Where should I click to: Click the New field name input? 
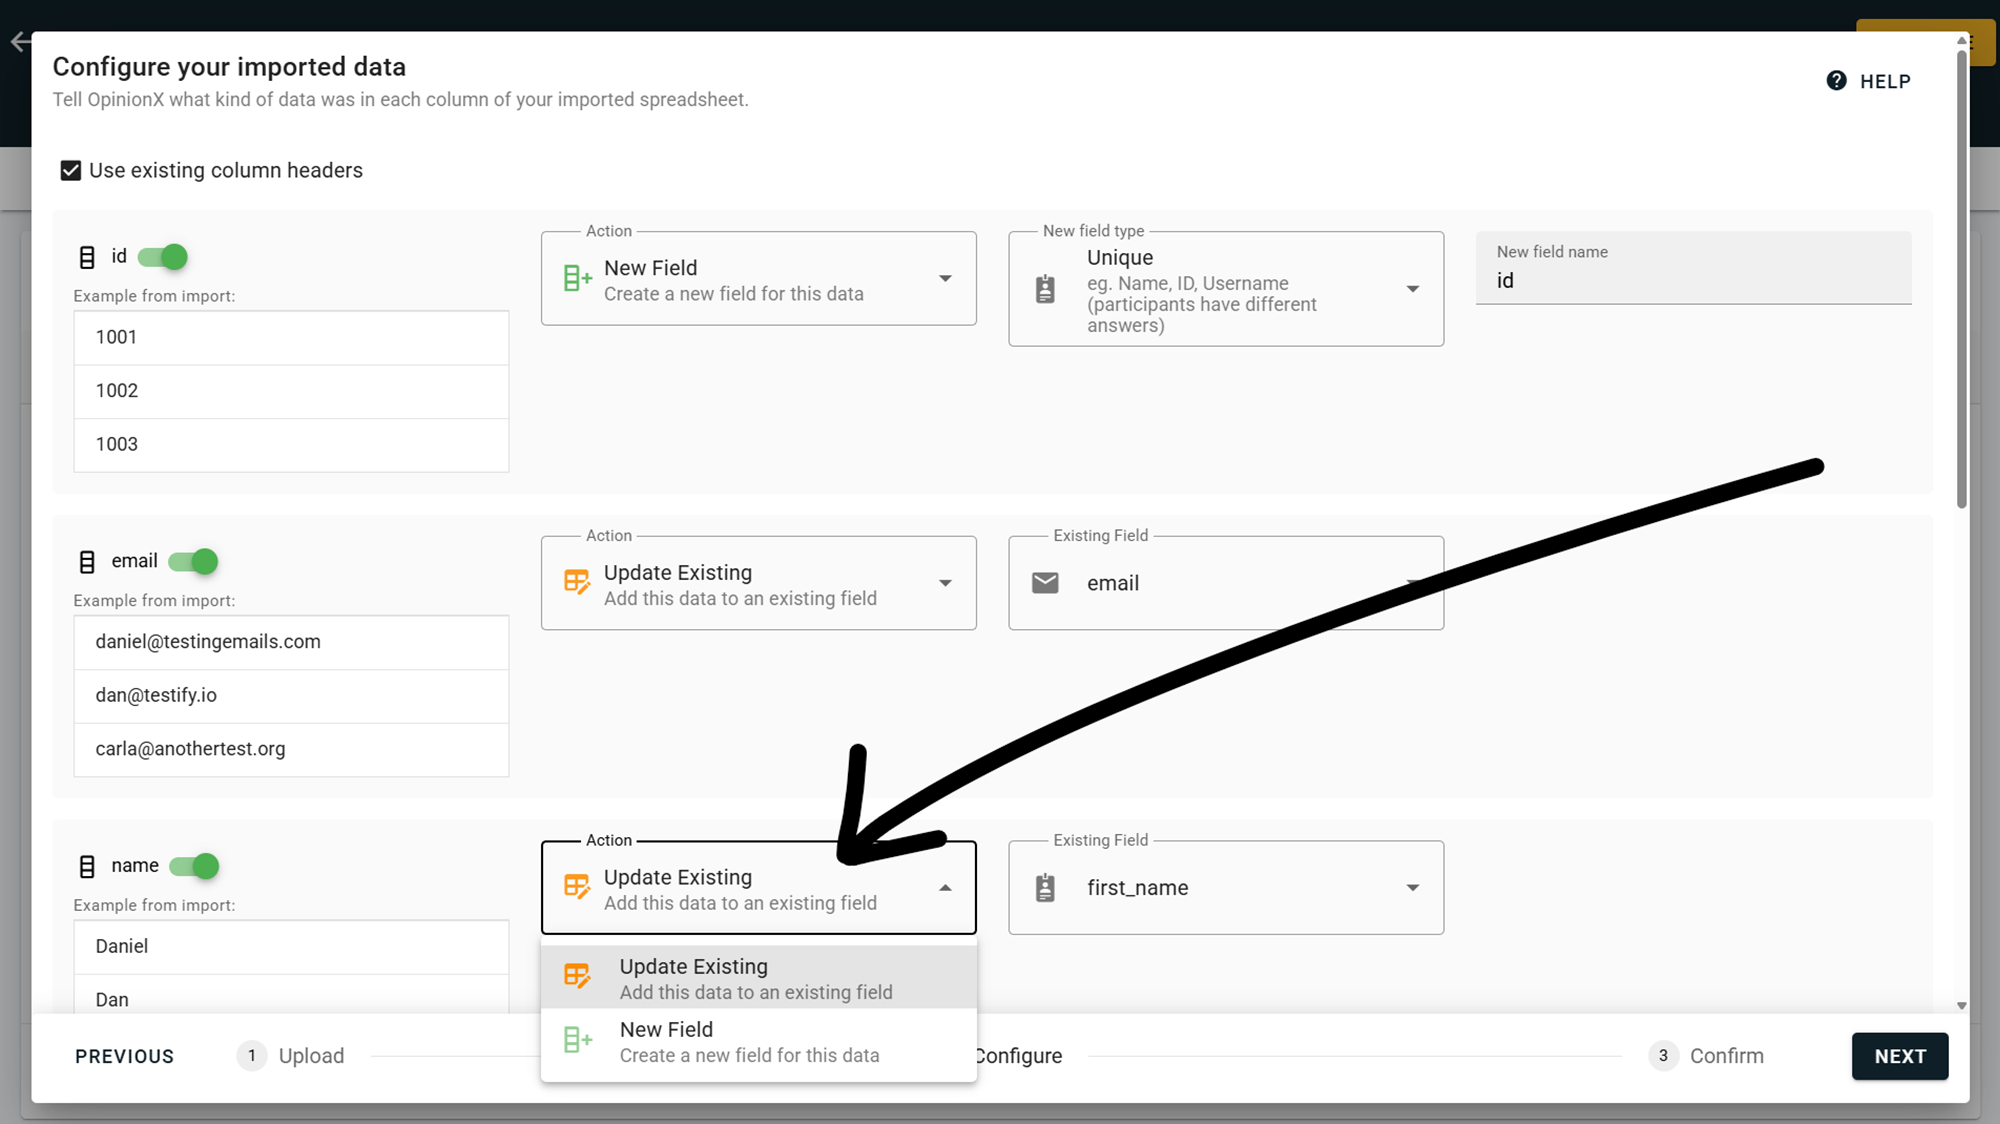tap(1692, 281)
